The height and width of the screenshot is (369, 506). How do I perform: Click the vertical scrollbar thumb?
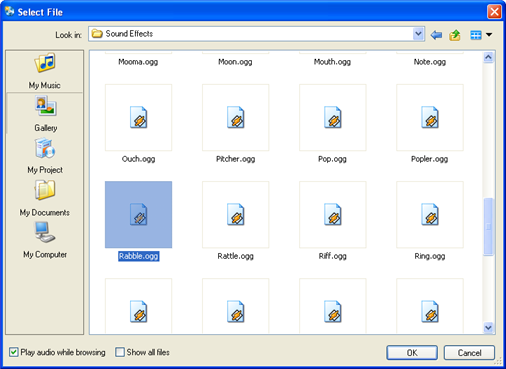[488, 227]
